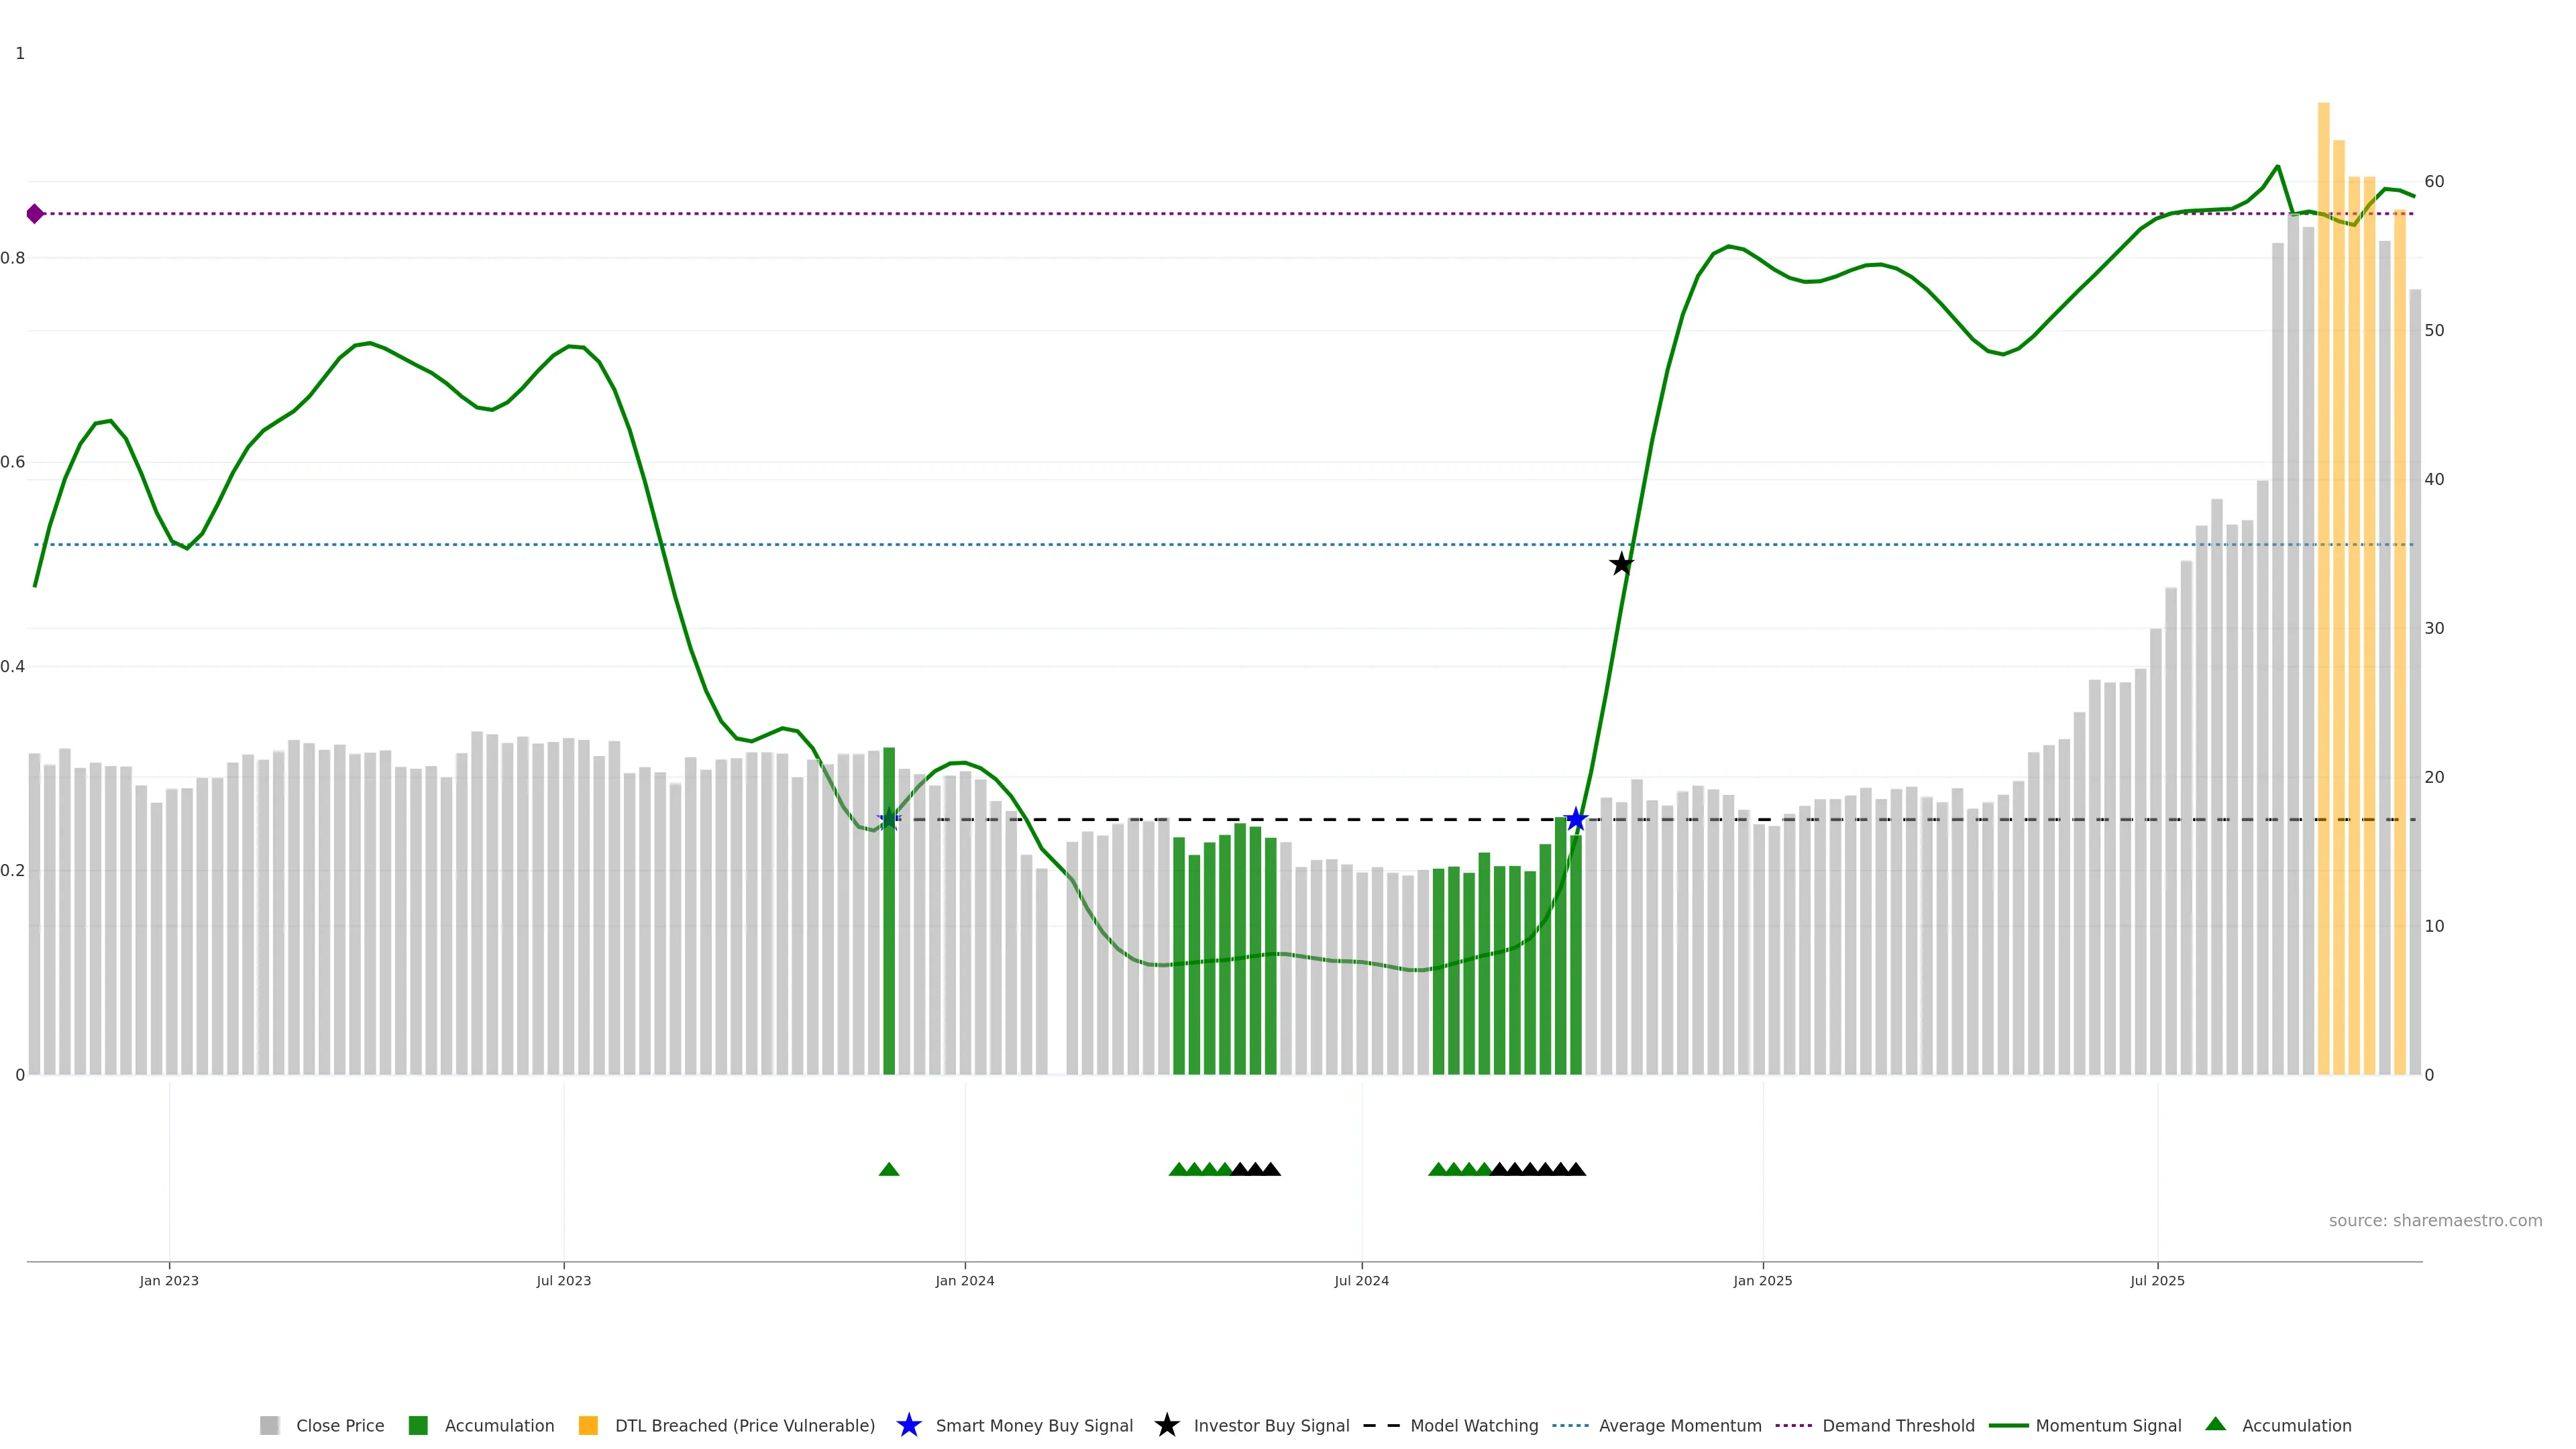2576x1449 pixels.
Task: Click the green Accumulation triangle in the legend
Action: (2215, 1424)
